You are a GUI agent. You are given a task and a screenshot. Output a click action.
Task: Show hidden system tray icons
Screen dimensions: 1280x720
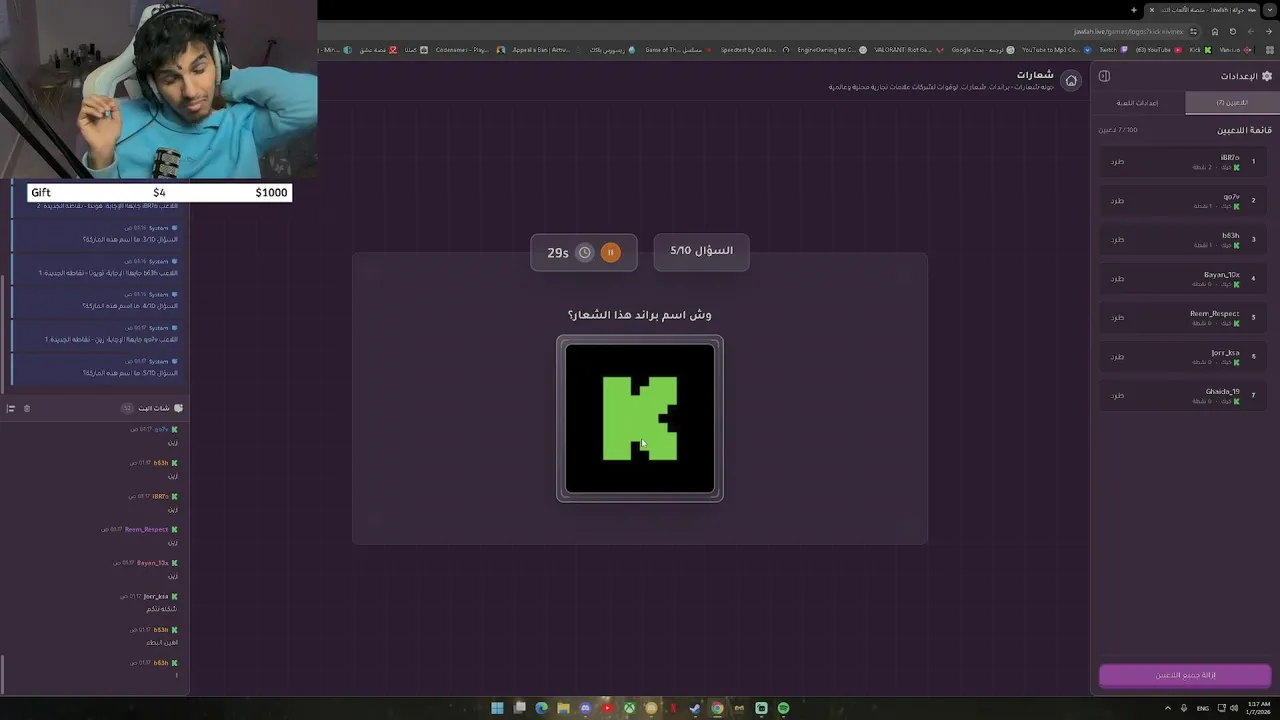(x=1167, y=708)
